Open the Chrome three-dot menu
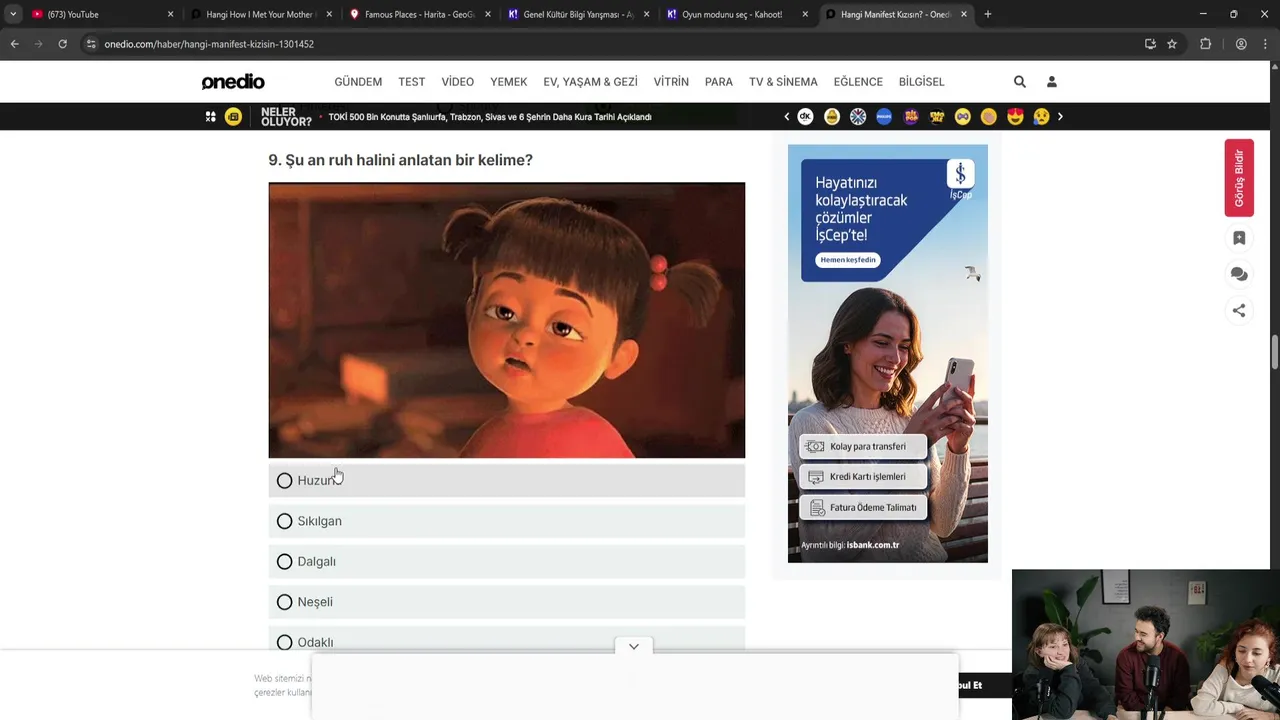The width and height of the screenshot is (1280, 720). pos(1265,44)
